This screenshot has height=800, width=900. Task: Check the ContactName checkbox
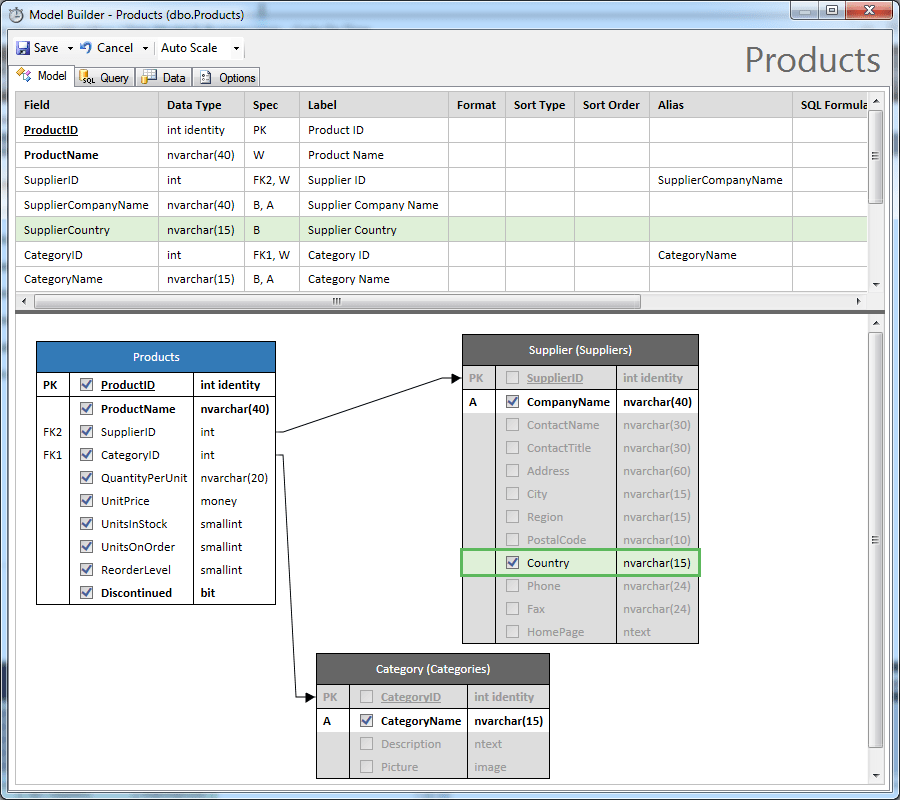pos(513,425)
